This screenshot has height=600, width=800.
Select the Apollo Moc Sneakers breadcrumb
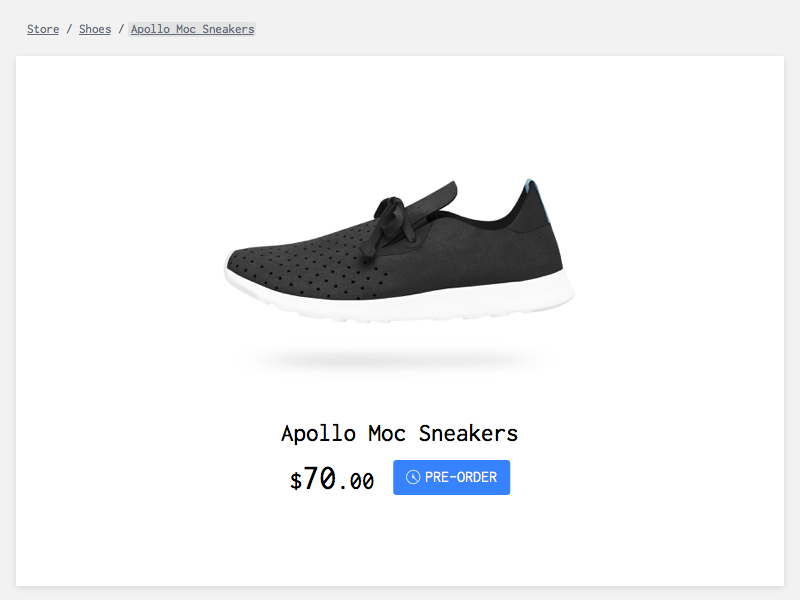(192, 29)
